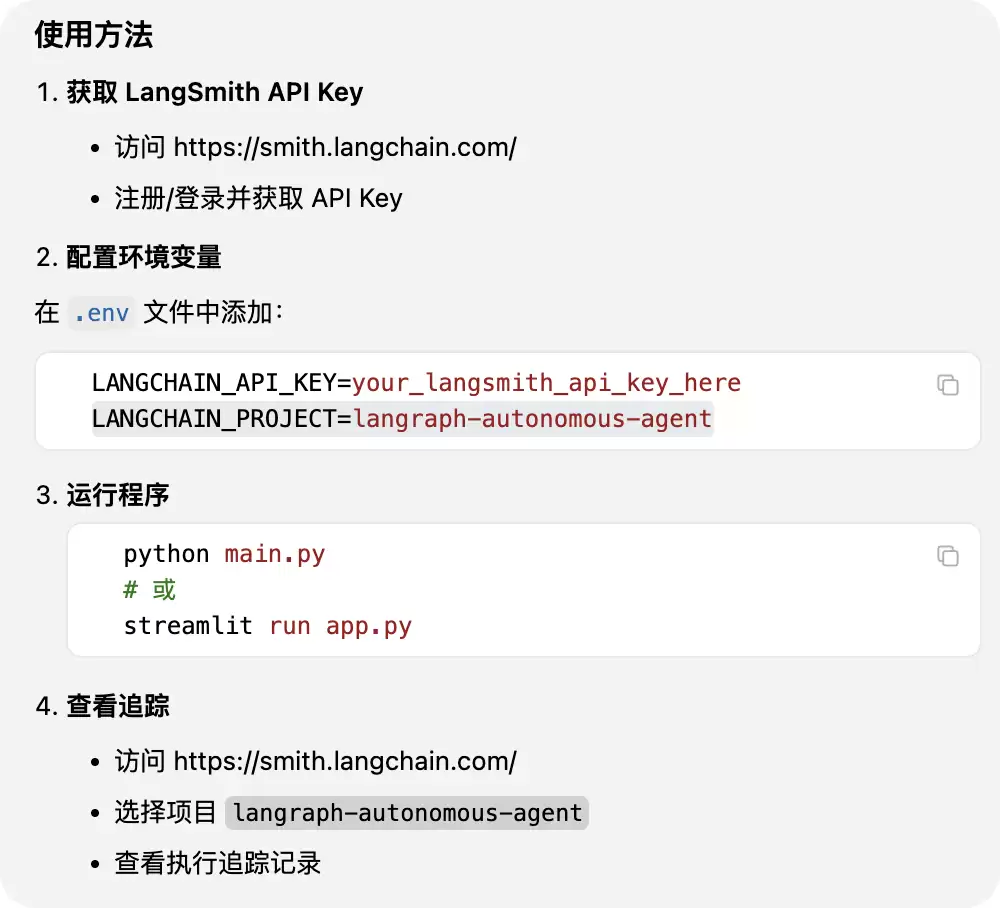Click the langraph-autonomous-agent inline code badge

tap(407, 813)
